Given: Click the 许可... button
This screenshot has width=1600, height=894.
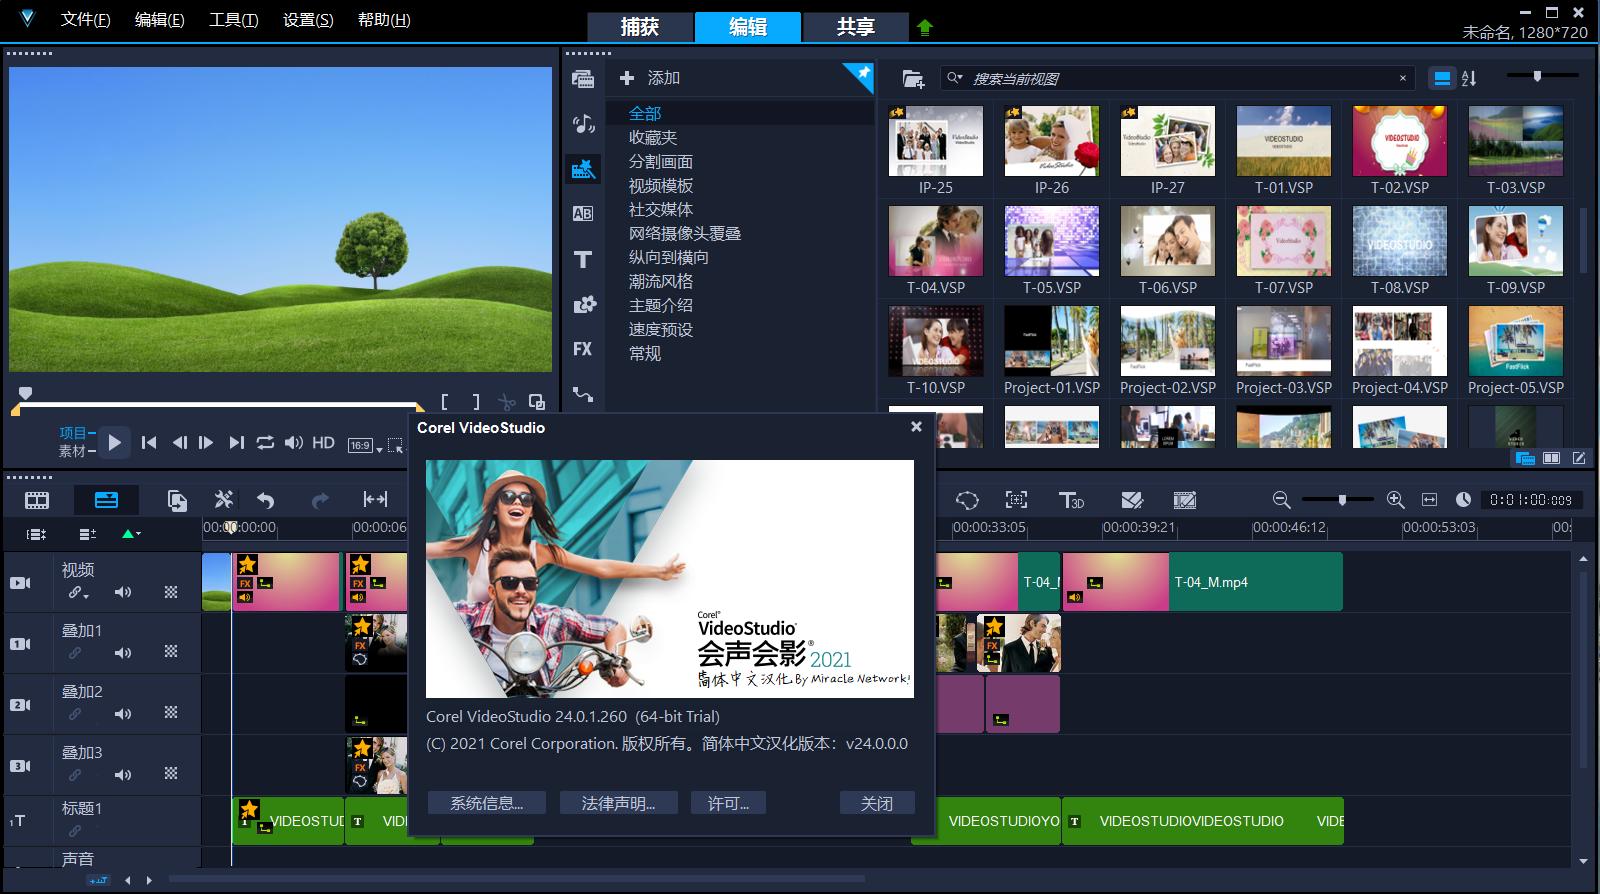Looking at the screenshot, I should pos(728,803).
